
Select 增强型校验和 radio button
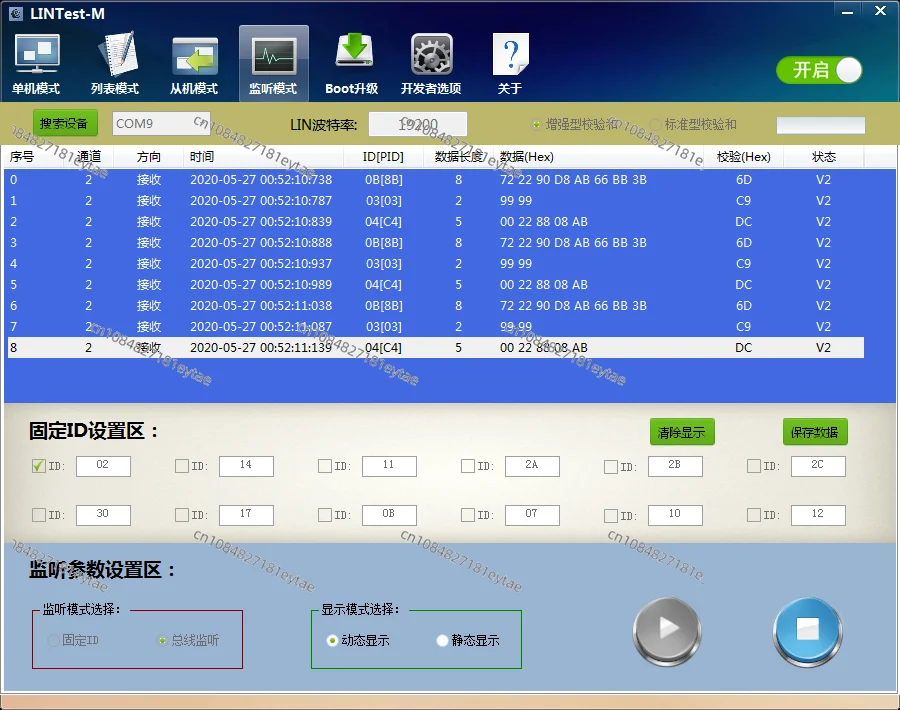536,125
